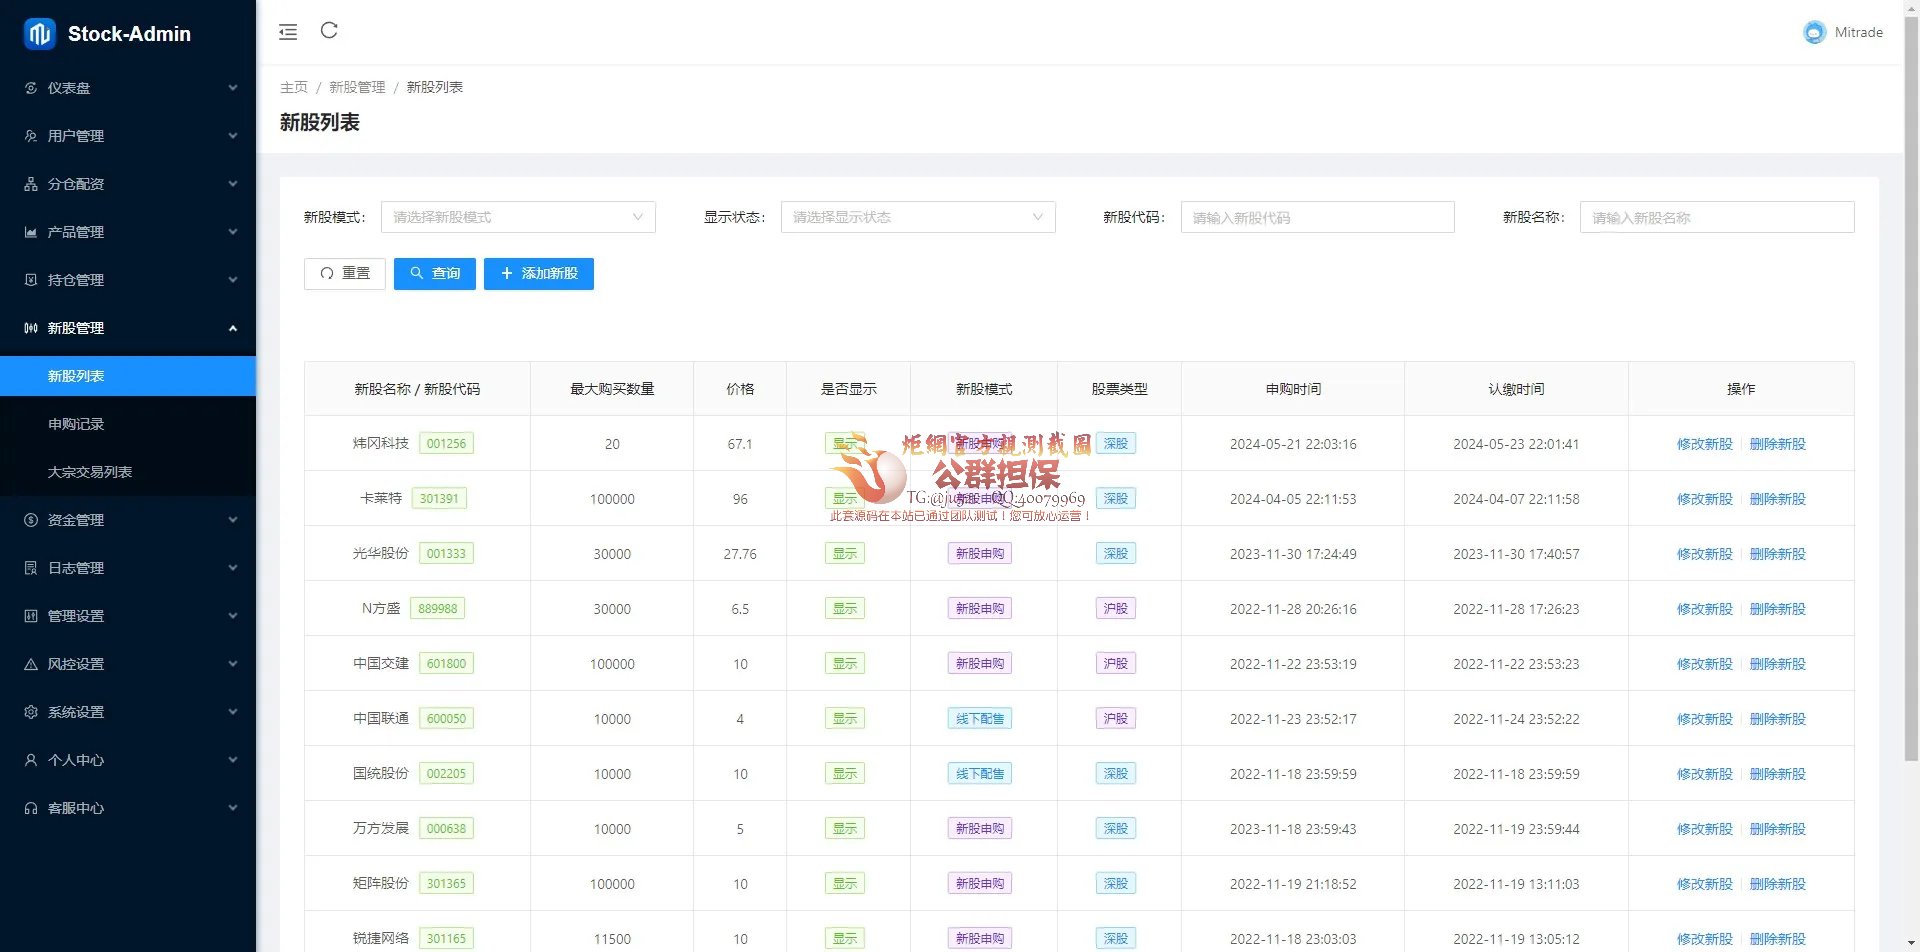This screenshot has height=952, width=1920.
Task: Click 线下配售 tag for 国统股份
Action: (980, 774)
